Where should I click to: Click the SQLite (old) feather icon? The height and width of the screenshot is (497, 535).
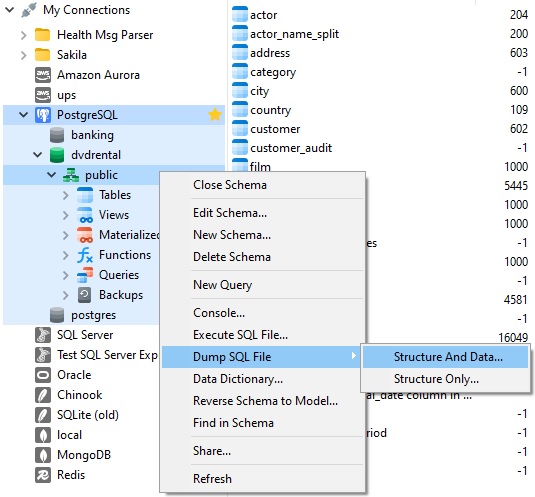point(43,415)
